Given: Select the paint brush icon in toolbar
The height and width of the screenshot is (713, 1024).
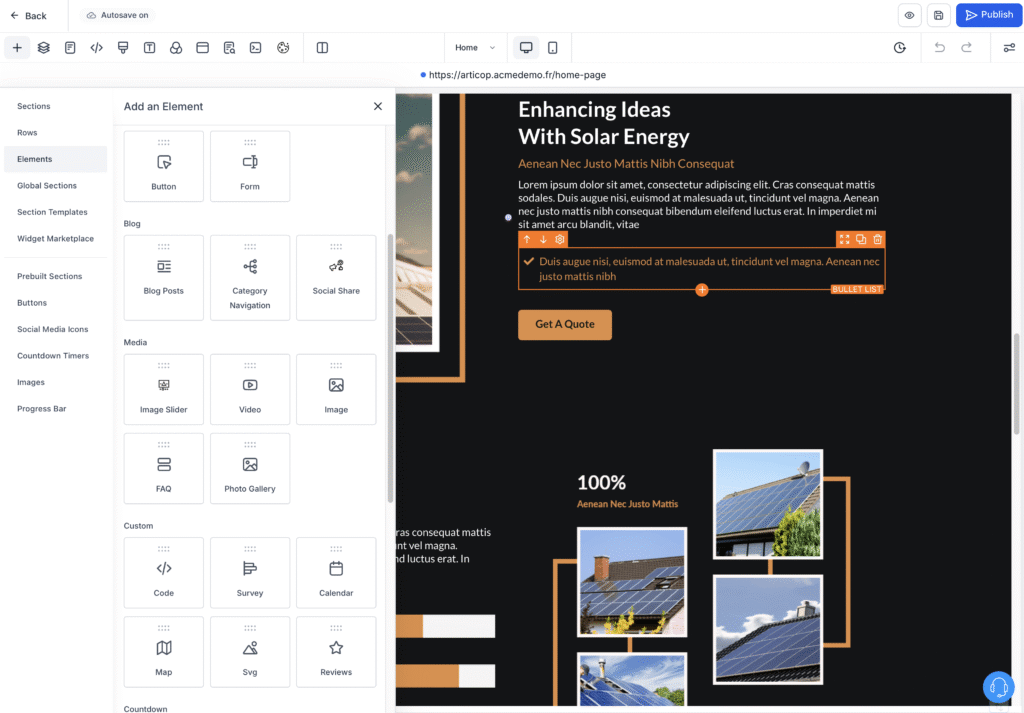Looking at the screenshot, I should [x=123, y=48].
